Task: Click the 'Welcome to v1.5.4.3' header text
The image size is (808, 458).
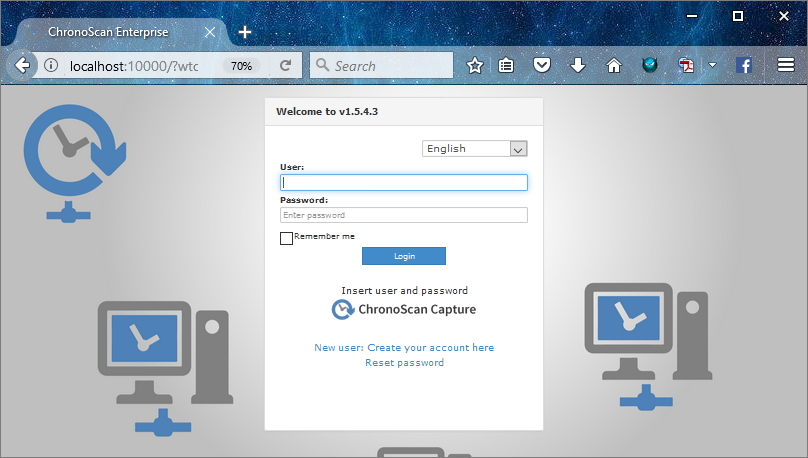Action: (327, 111)
